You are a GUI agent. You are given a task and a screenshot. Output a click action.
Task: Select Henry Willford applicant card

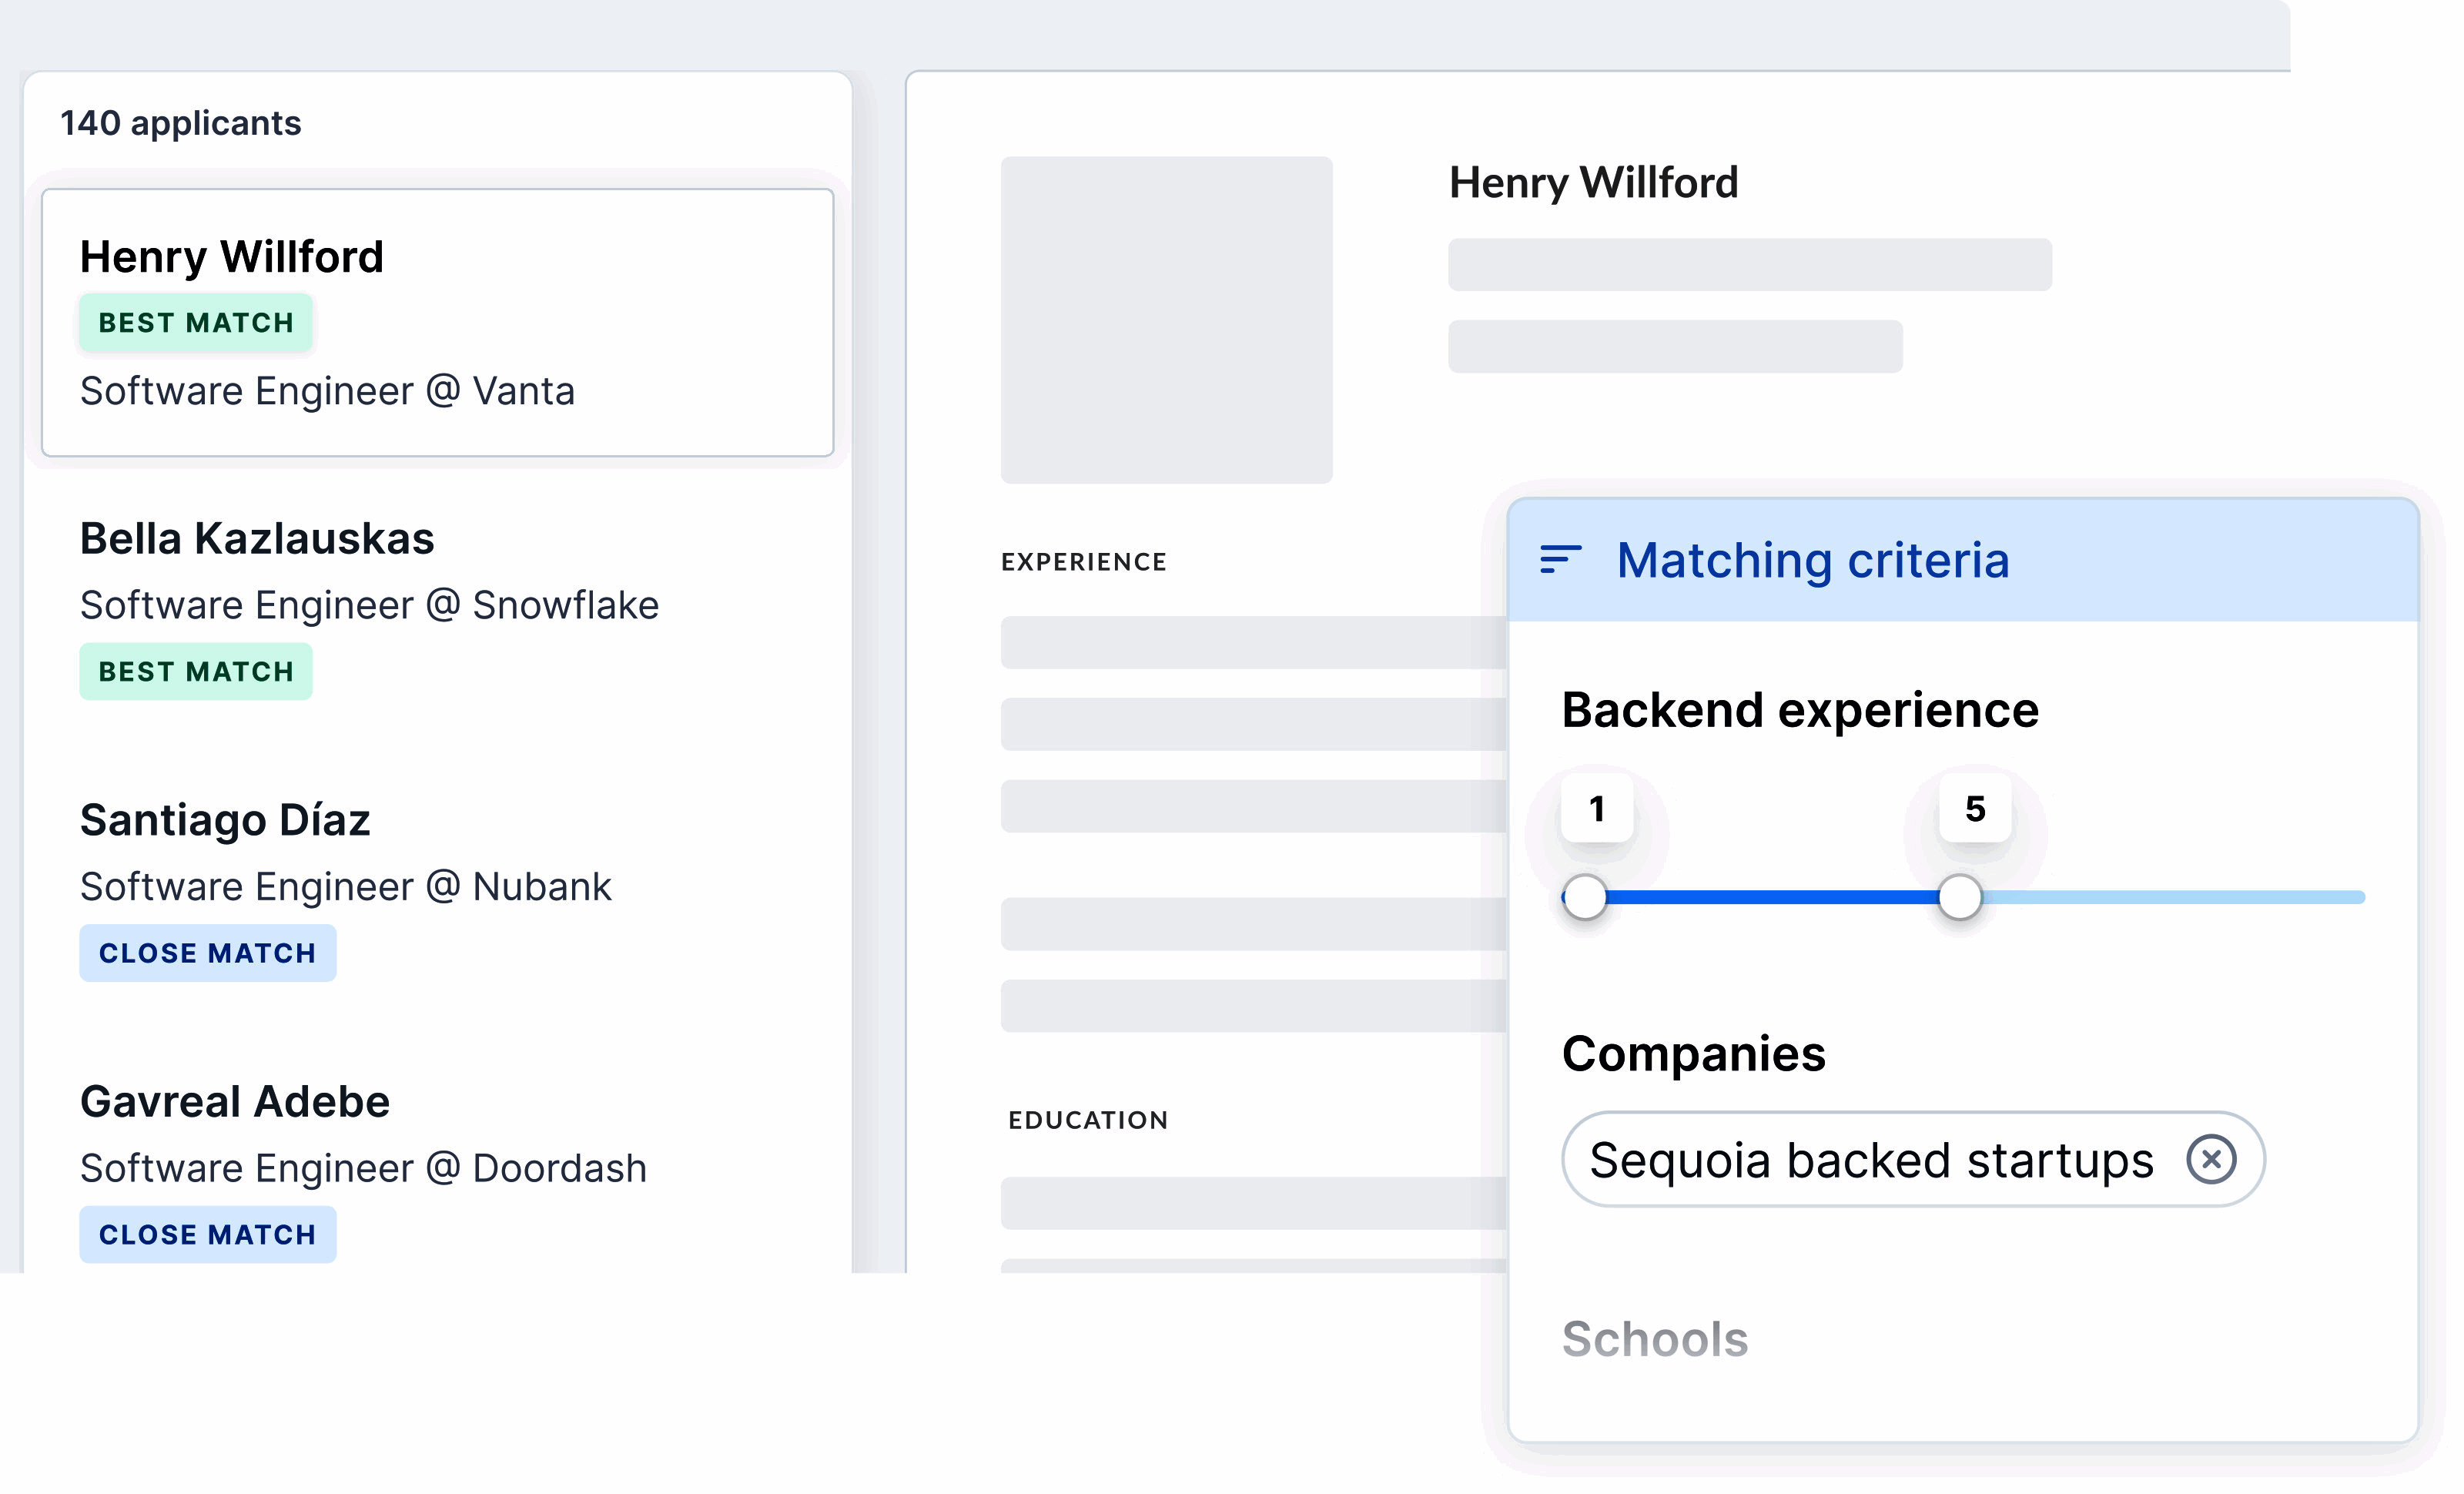click(437, 322)
